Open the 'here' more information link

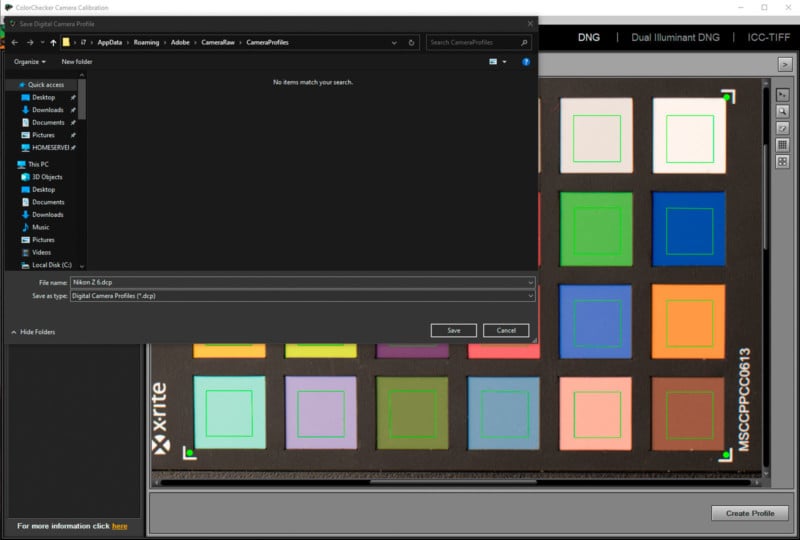[119, 526]
